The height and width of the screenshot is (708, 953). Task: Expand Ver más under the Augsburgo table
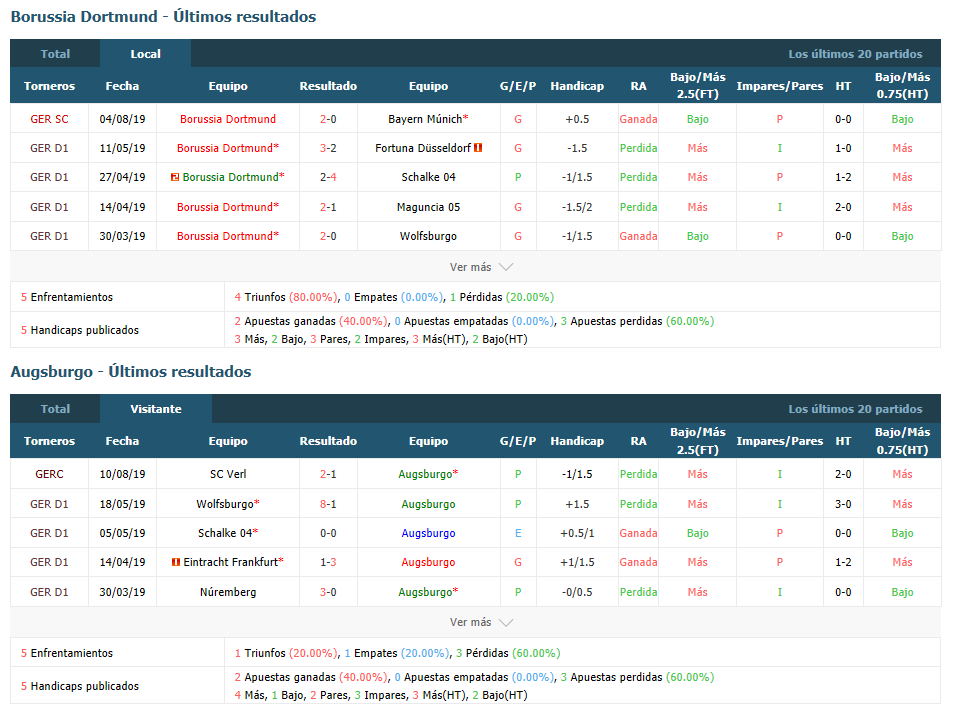481,622
